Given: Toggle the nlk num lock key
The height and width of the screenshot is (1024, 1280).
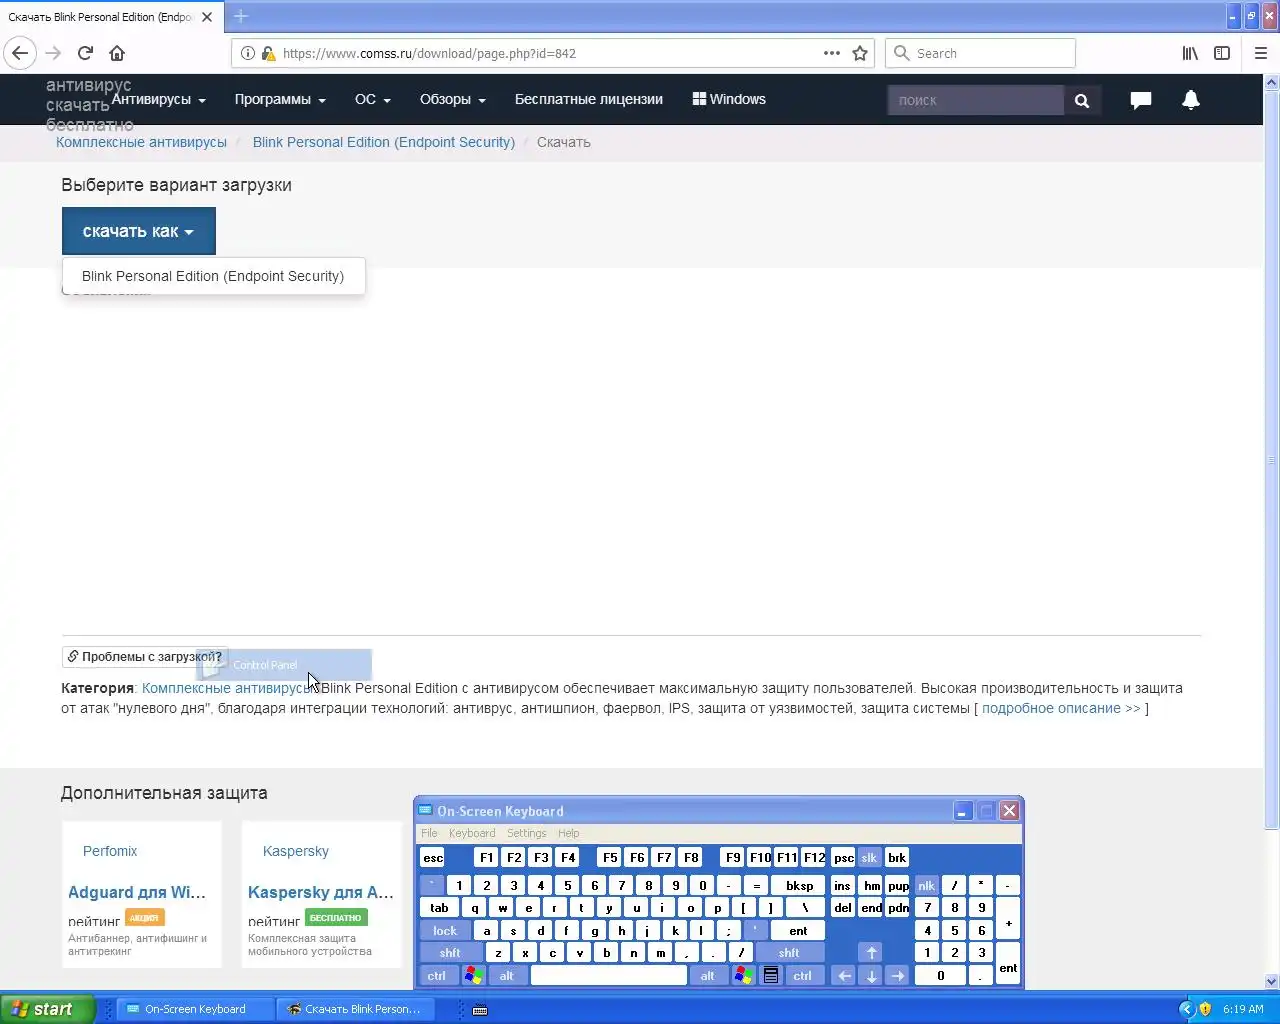Looking at the screenshot, I should pos(927,885).
